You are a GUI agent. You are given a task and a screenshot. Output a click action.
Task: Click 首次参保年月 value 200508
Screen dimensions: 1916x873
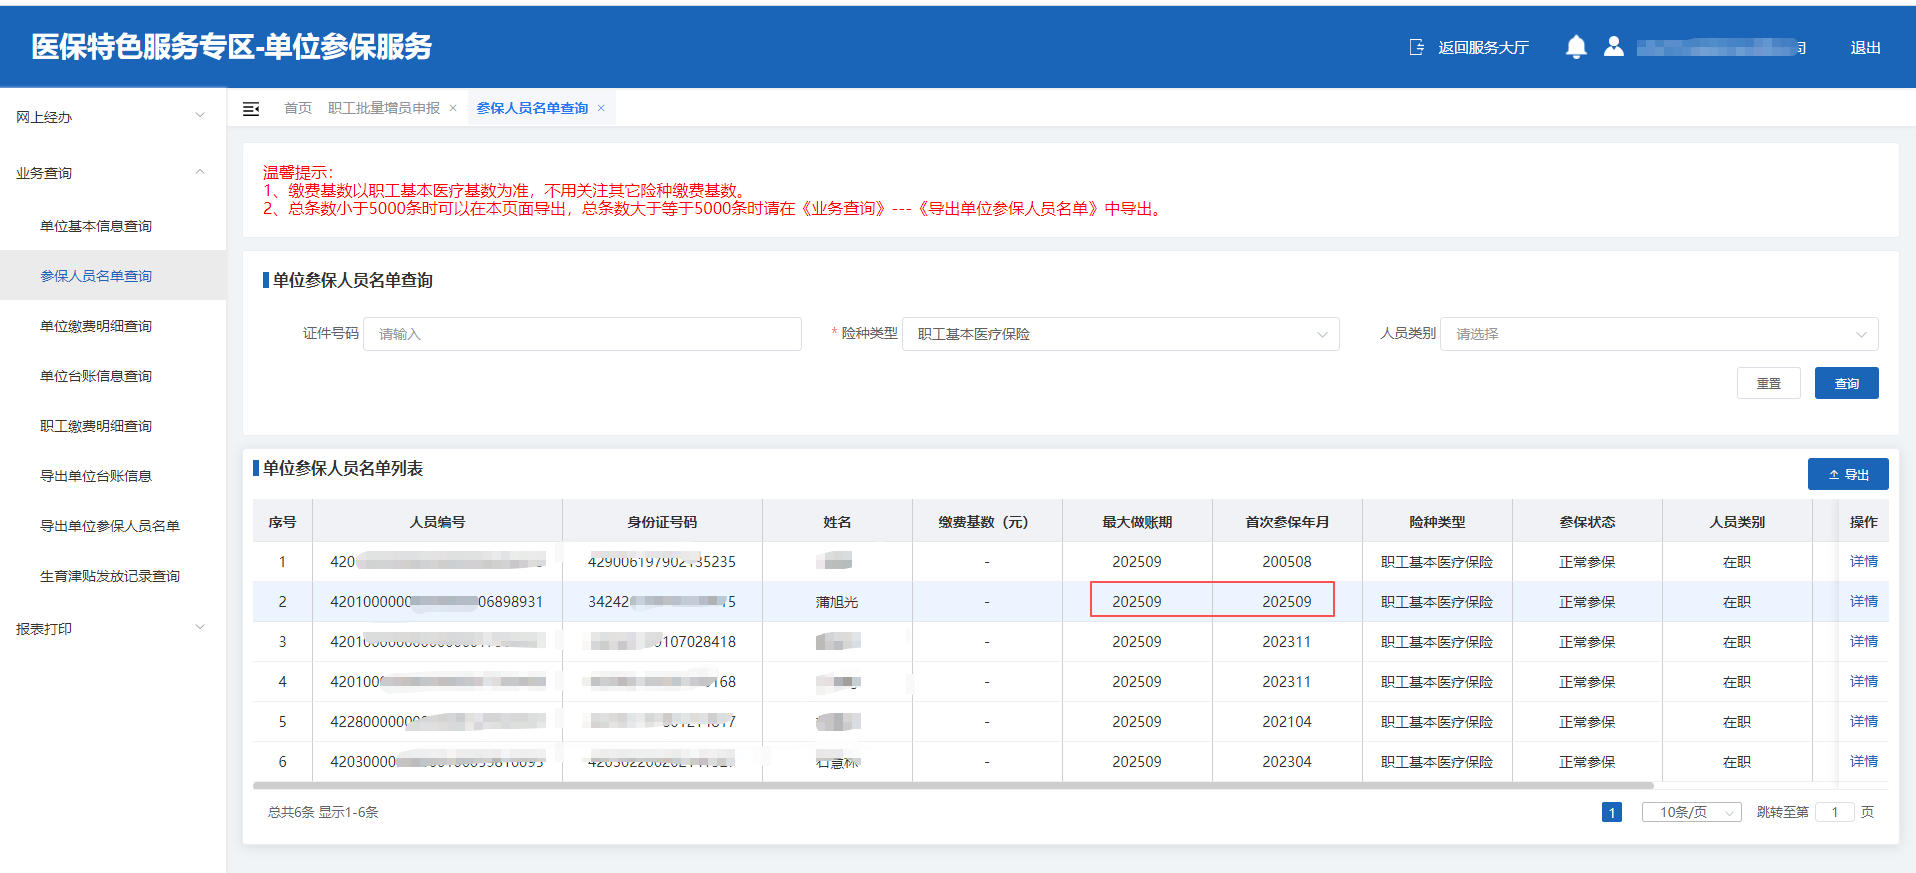1287,562
